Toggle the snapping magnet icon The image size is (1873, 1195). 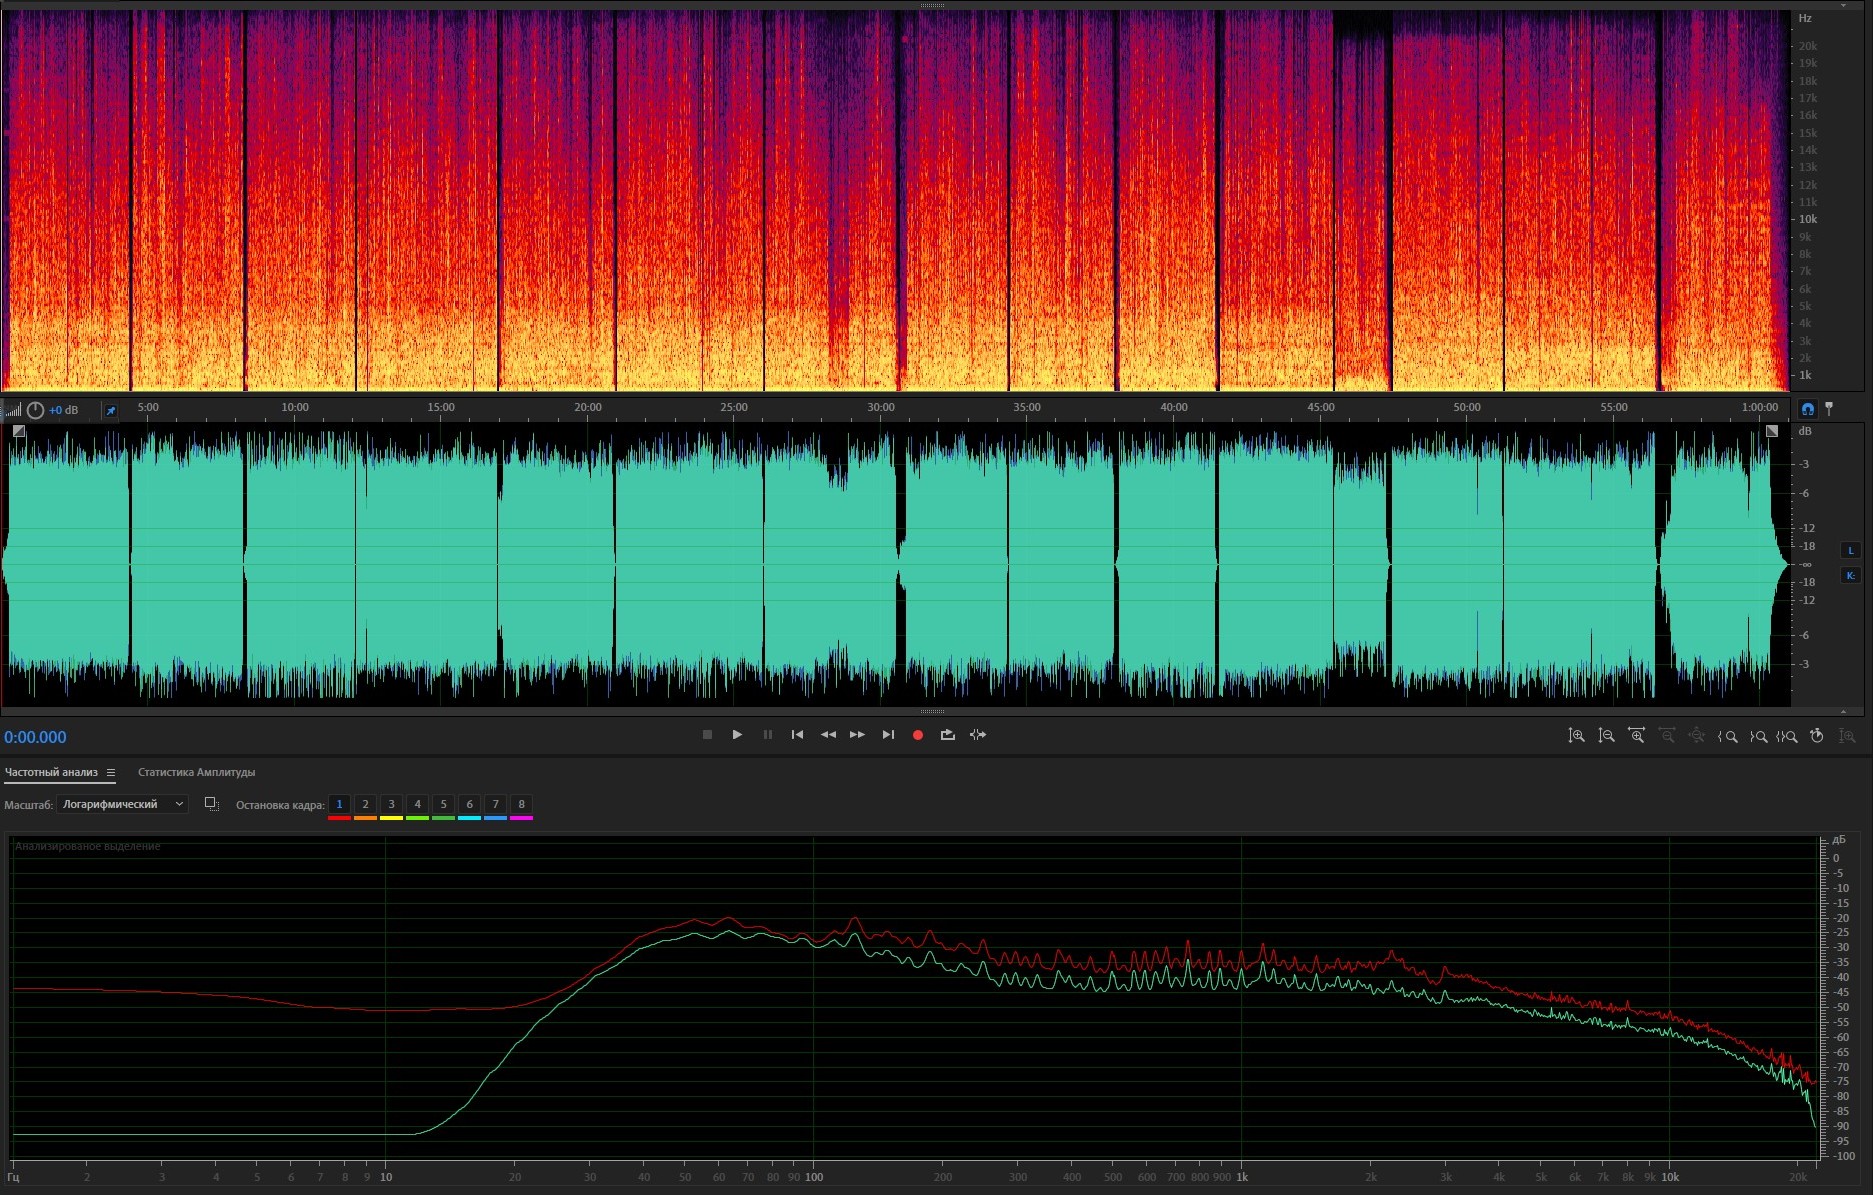(x=1807, y=409)
